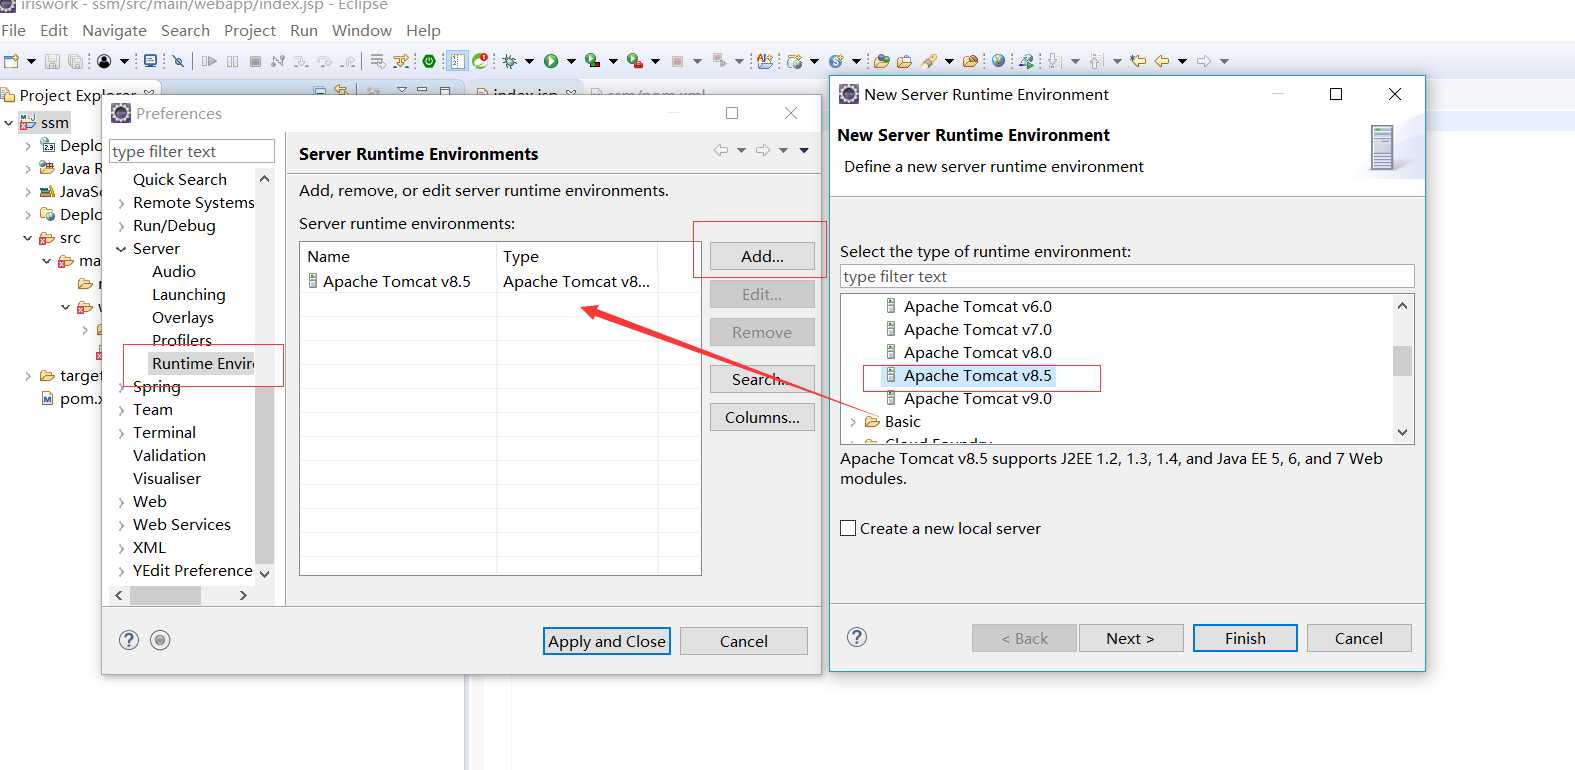Image resolution: width=1575 pixels, height=770 pixels.
Task: Open the Navigate menu
Action: (114, 31)
